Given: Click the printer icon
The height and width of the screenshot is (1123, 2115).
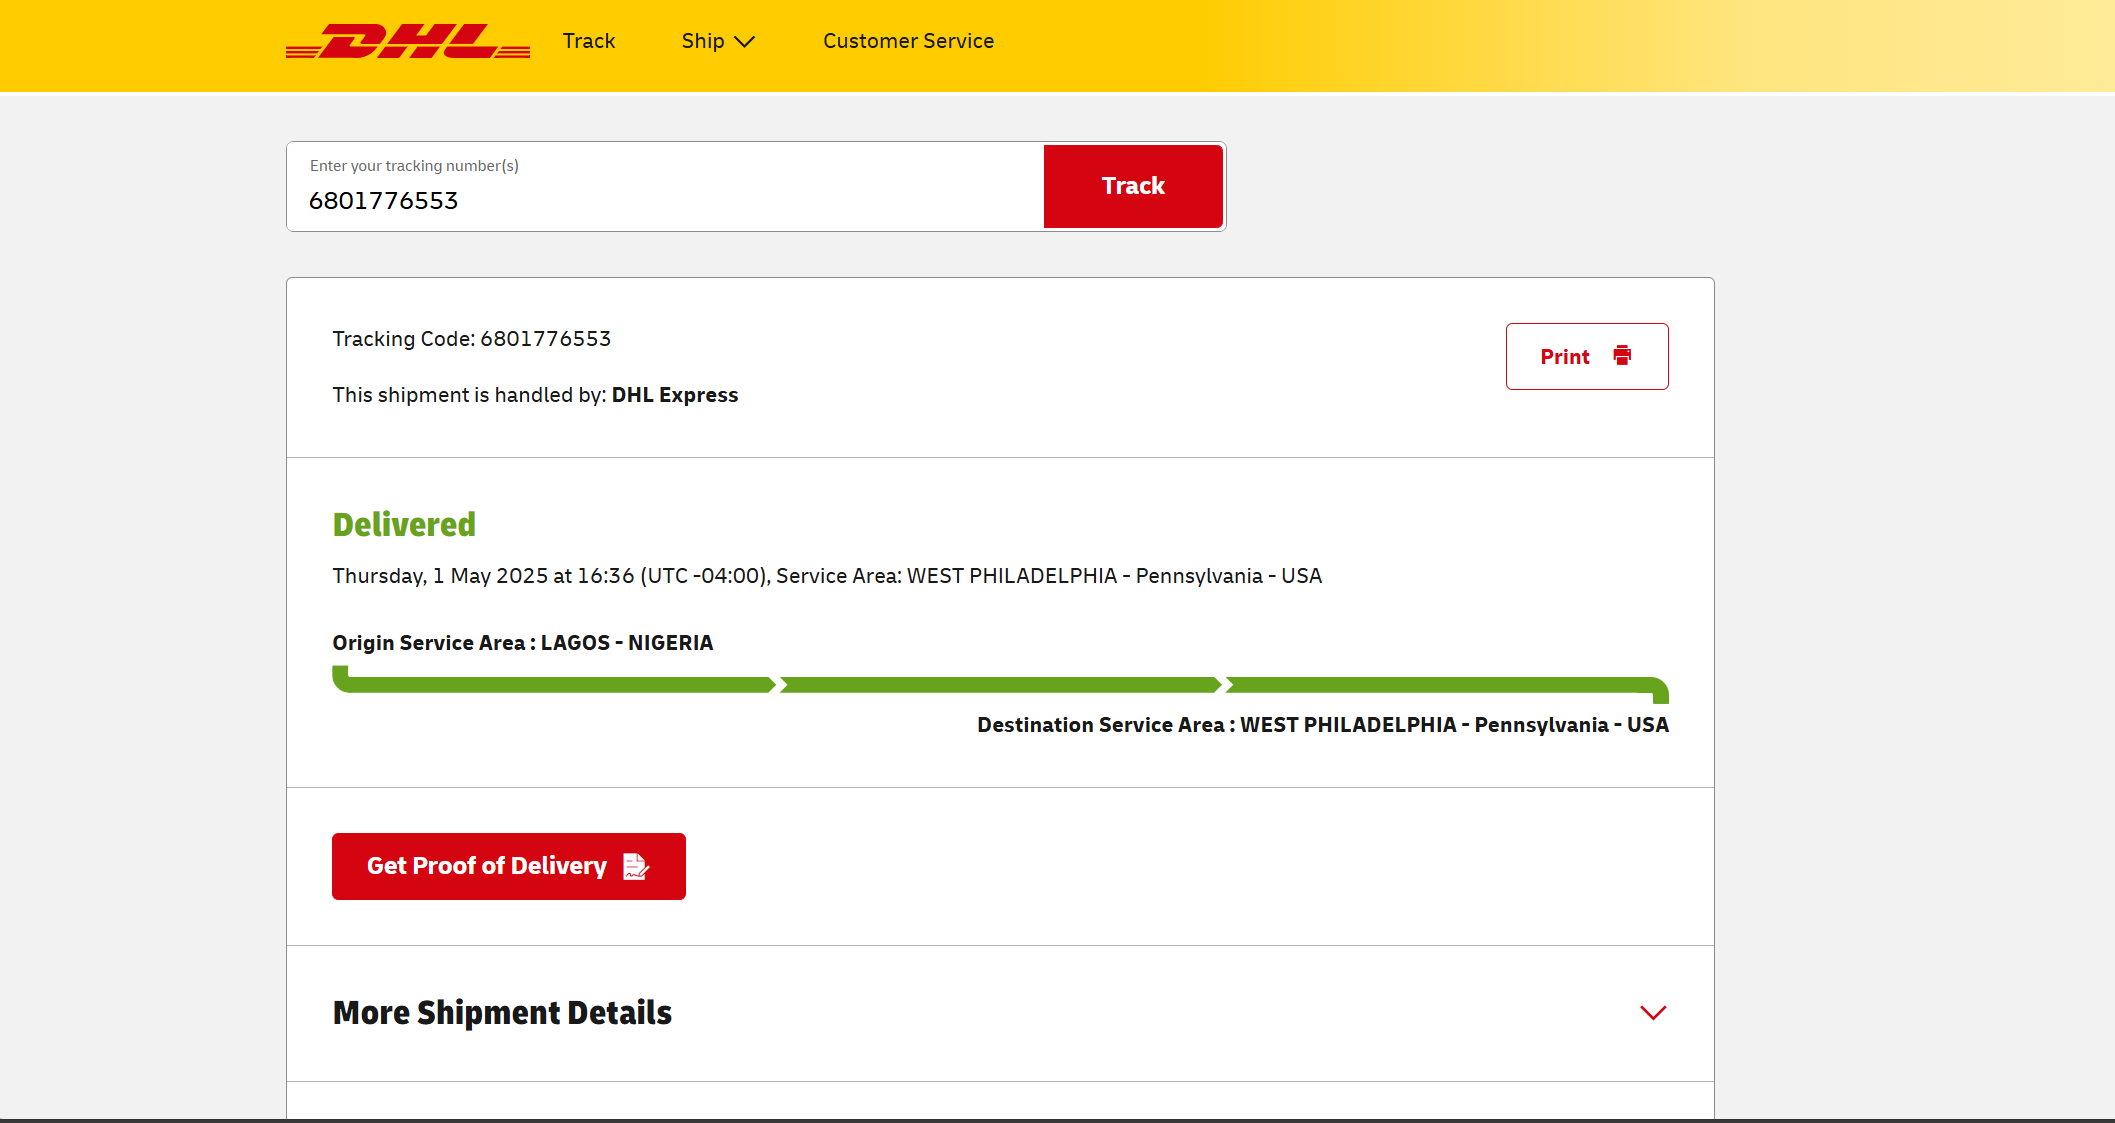Looking at the screenshot, I should pyautogui.click(x=1622, y=356).
